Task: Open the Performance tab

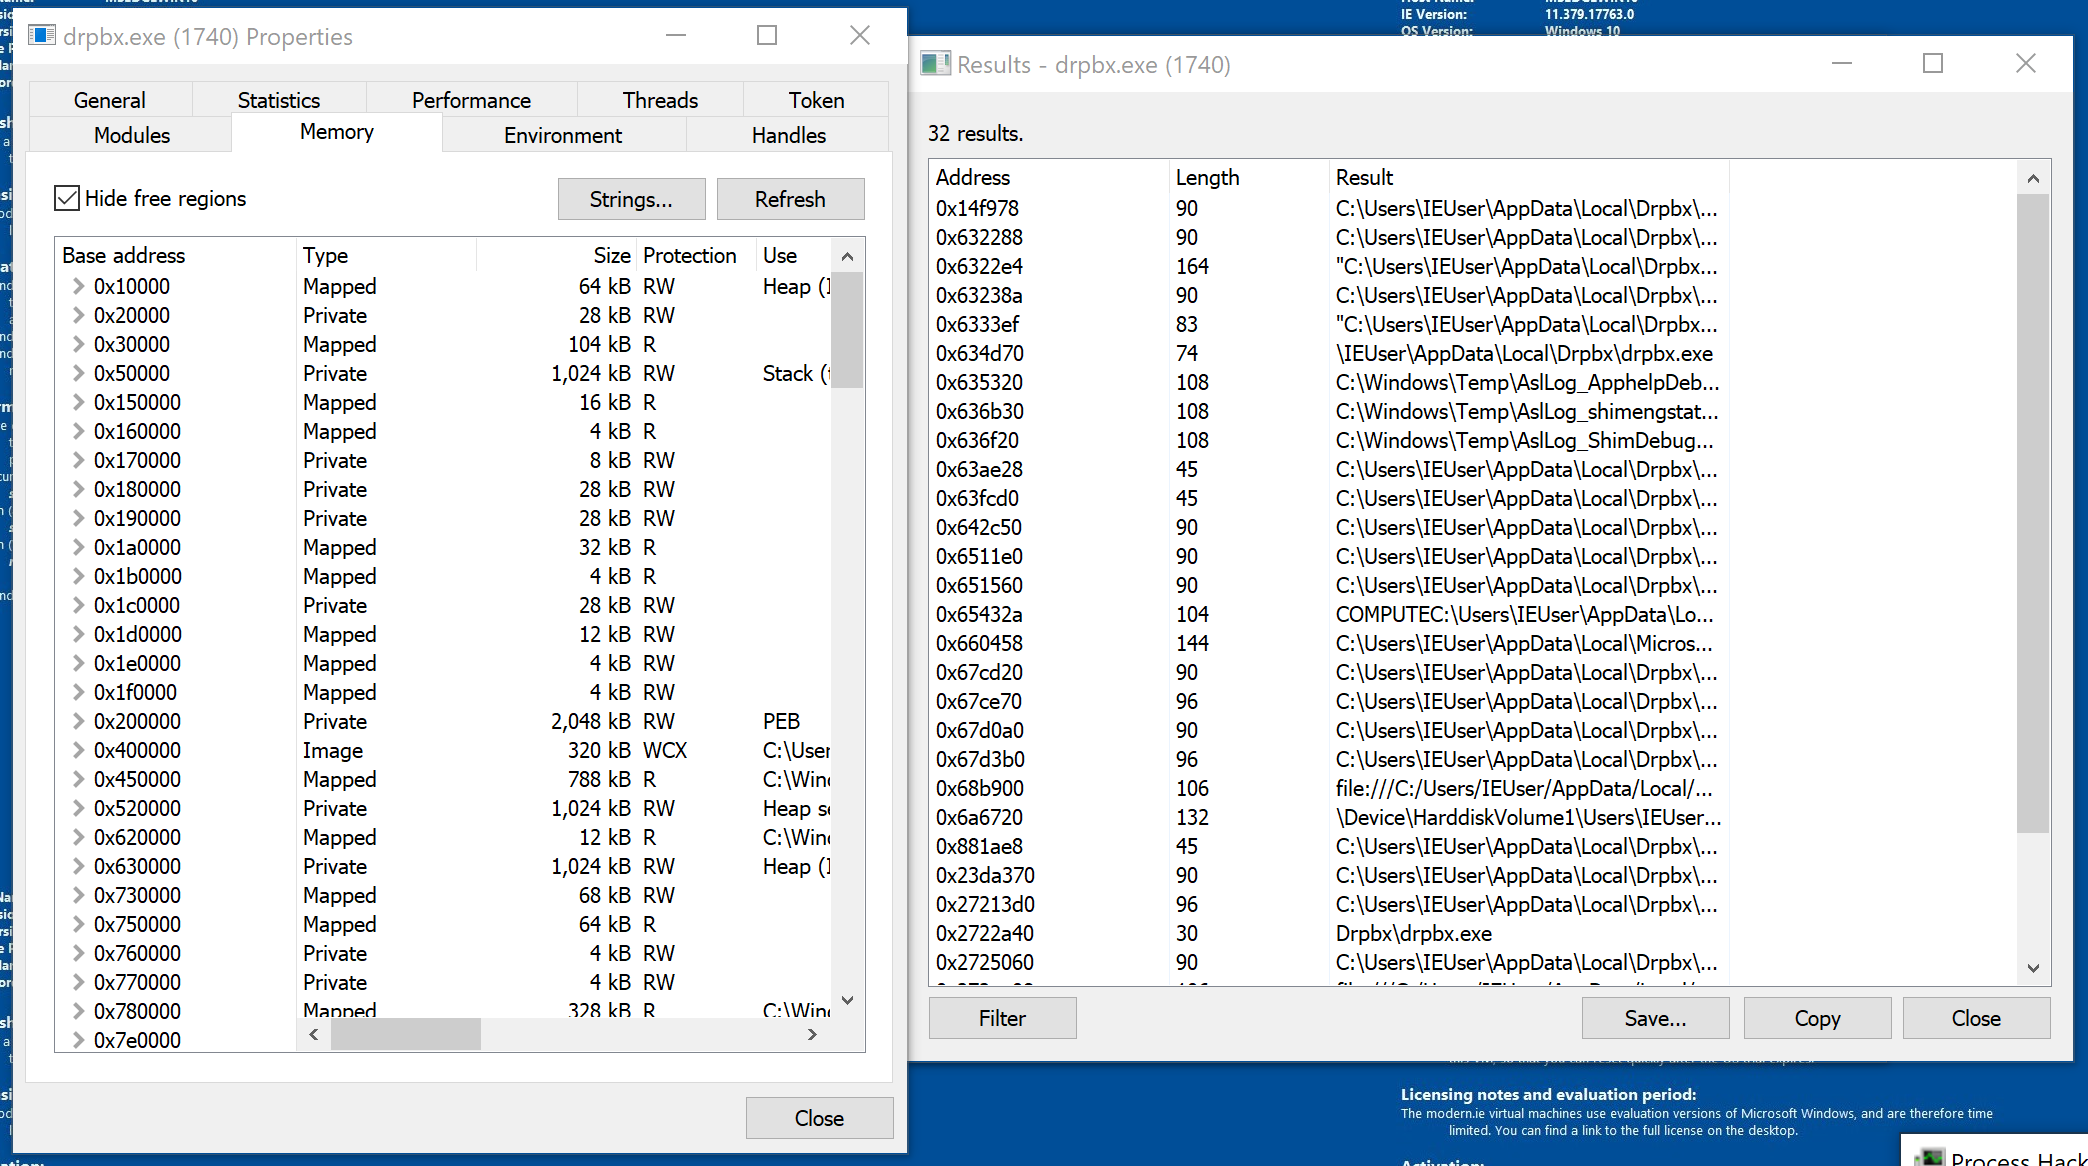Action: (x=471, y=100)
